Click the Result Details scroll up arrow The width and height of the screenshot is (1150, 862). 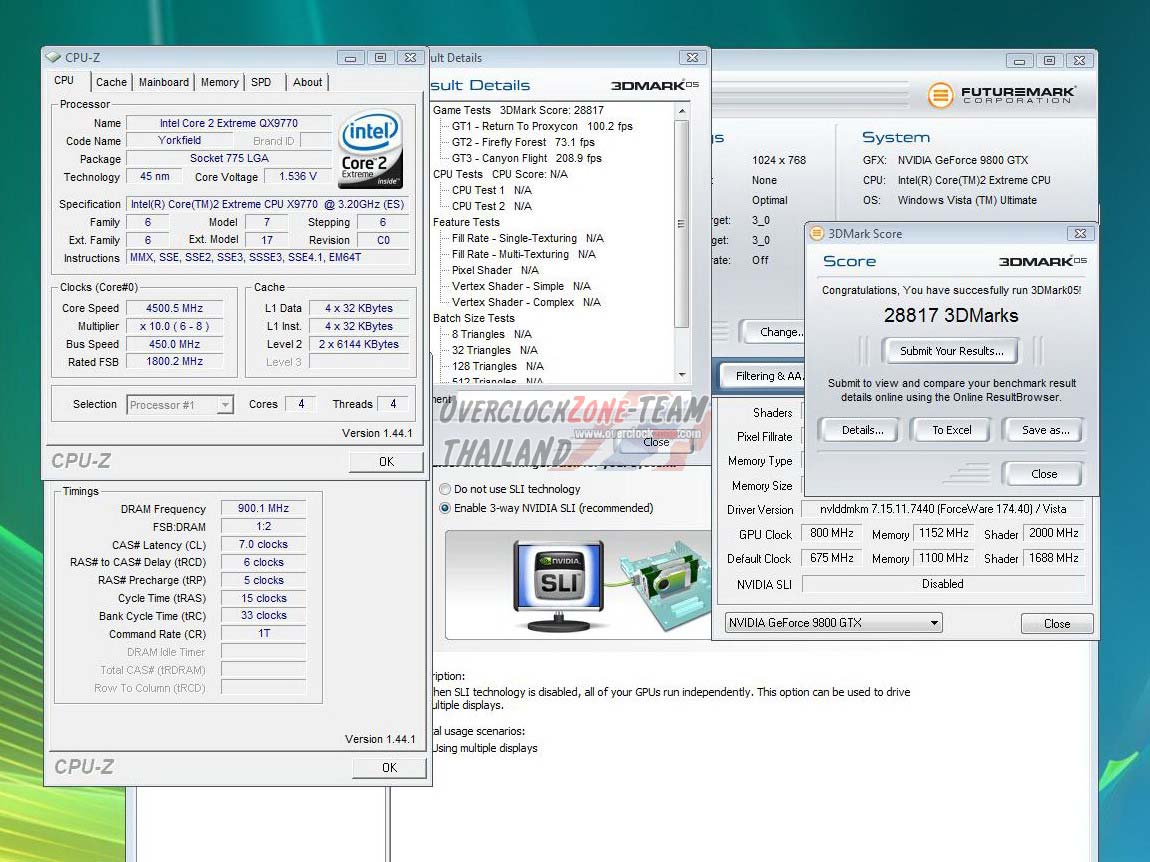coord(681,112)
